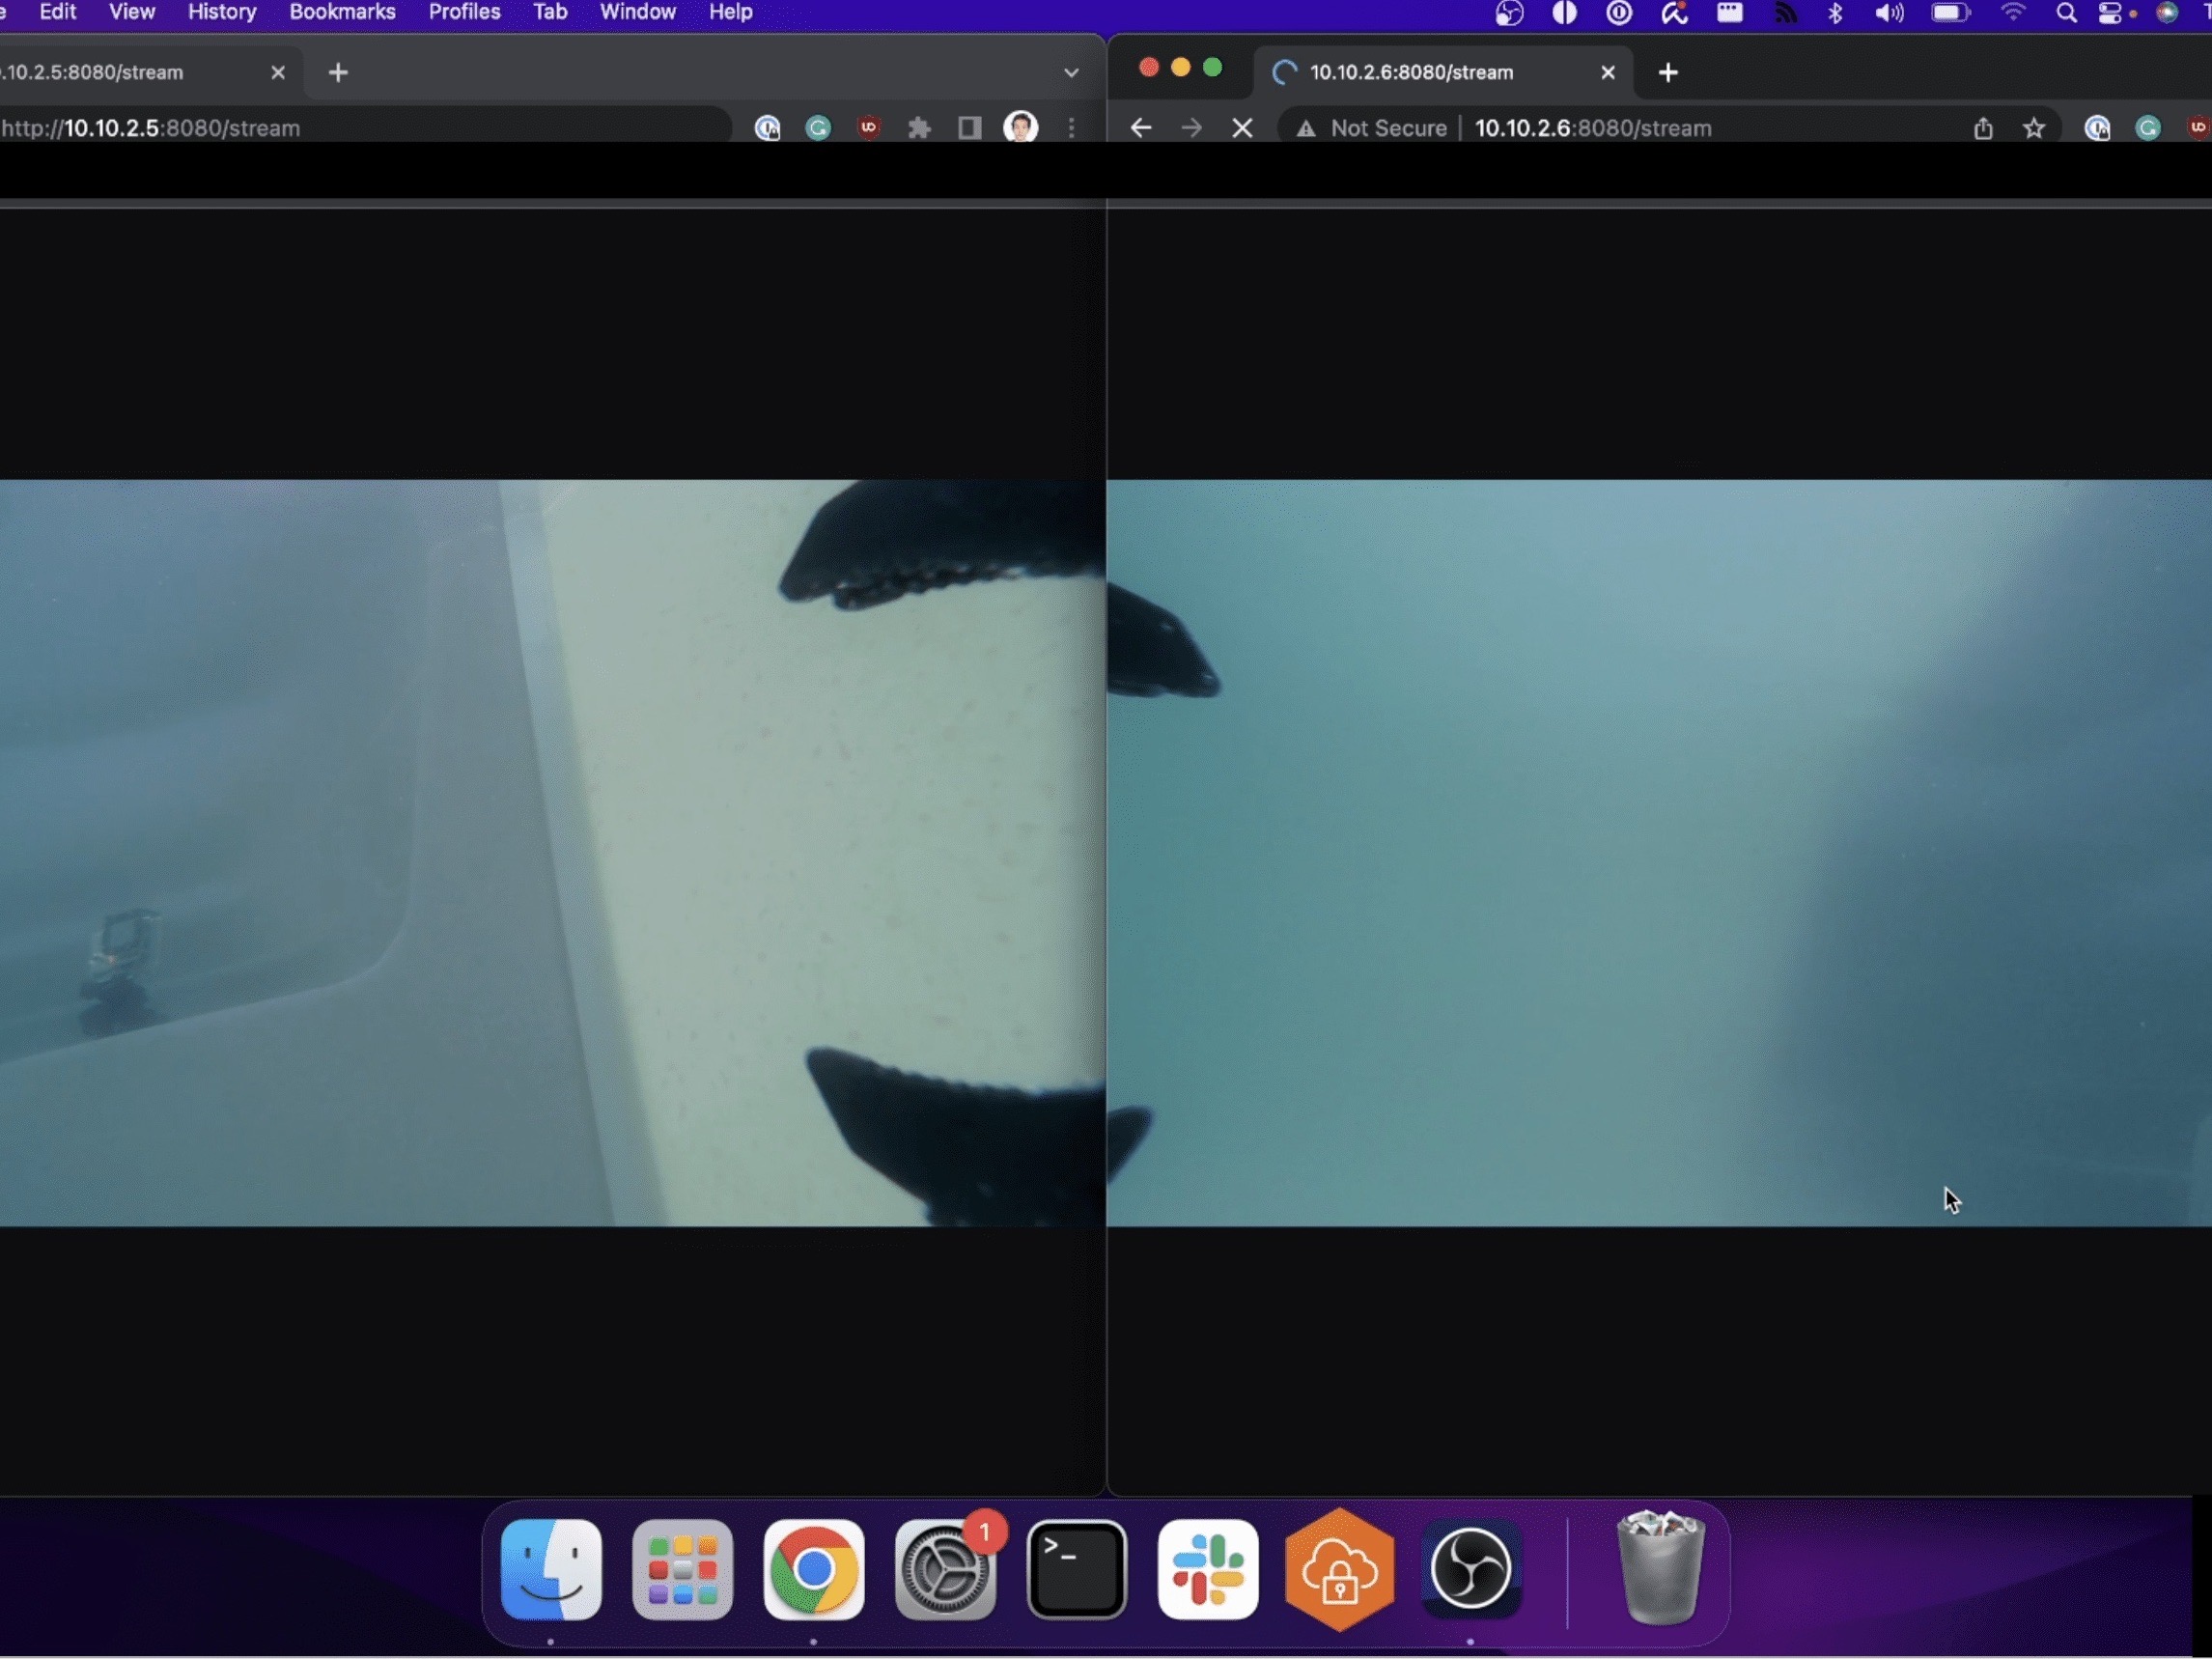
Task: Expand the tab search chevron
Action: pos(1071,72)
